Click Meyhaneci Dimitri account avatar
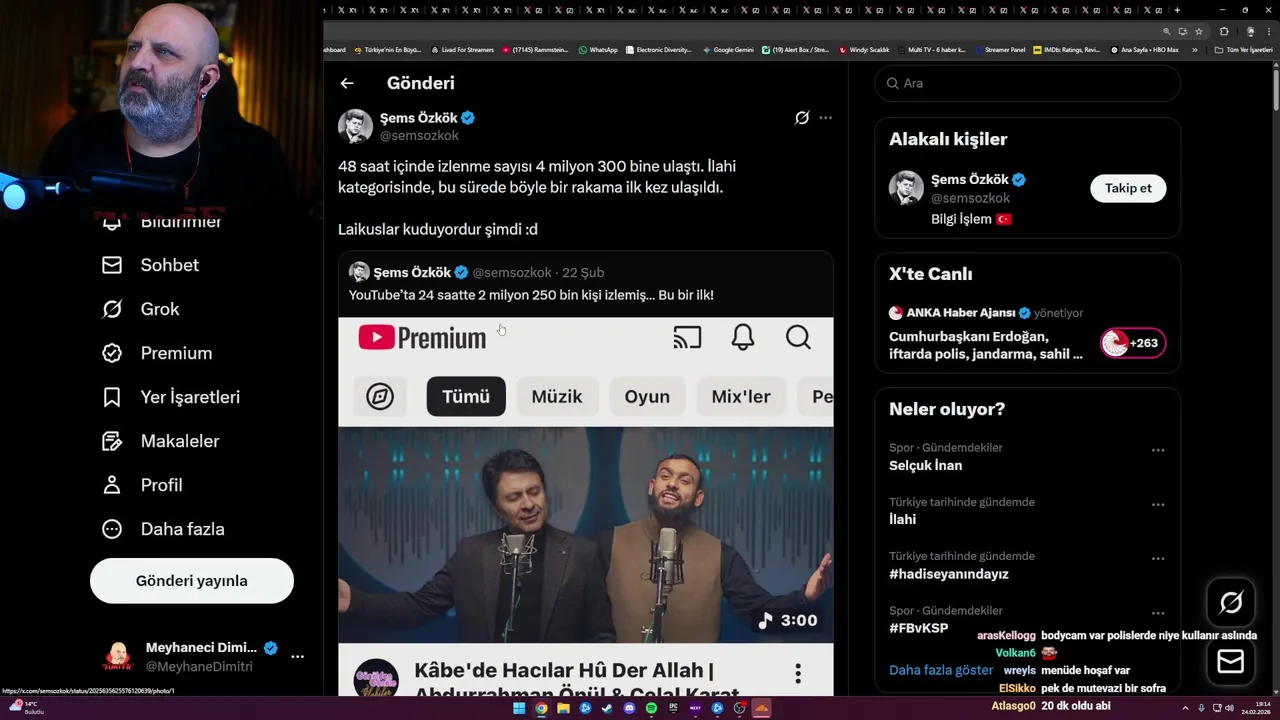This screenshot has height=720, width=1280. [118, 657]
